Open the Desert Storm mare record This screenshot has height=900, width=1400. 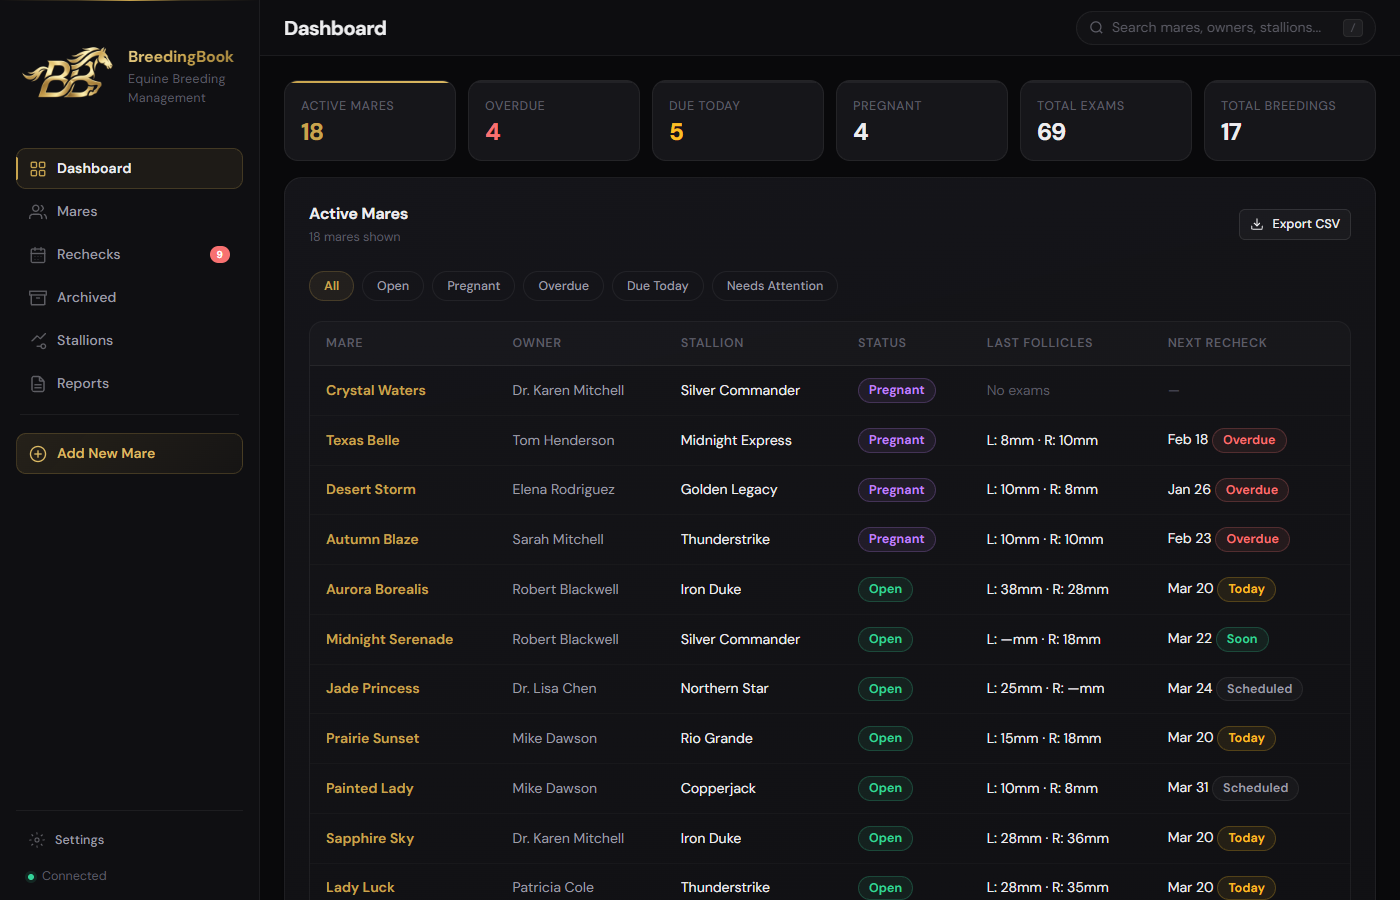[371, 490]
